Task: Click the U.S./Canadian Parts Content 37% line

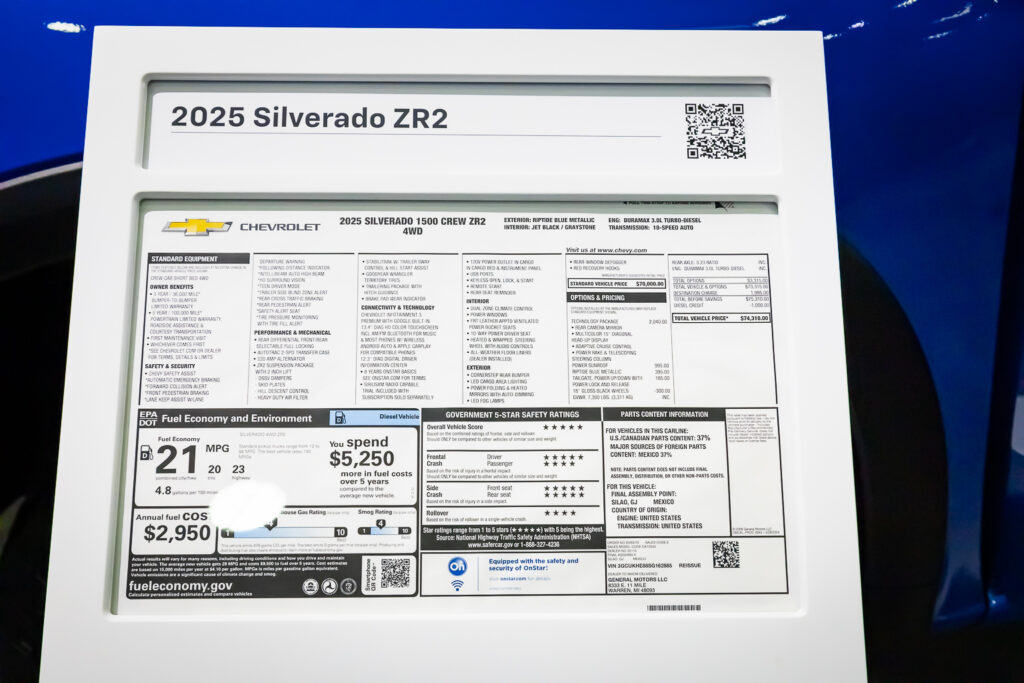Action: click(660, 438)
